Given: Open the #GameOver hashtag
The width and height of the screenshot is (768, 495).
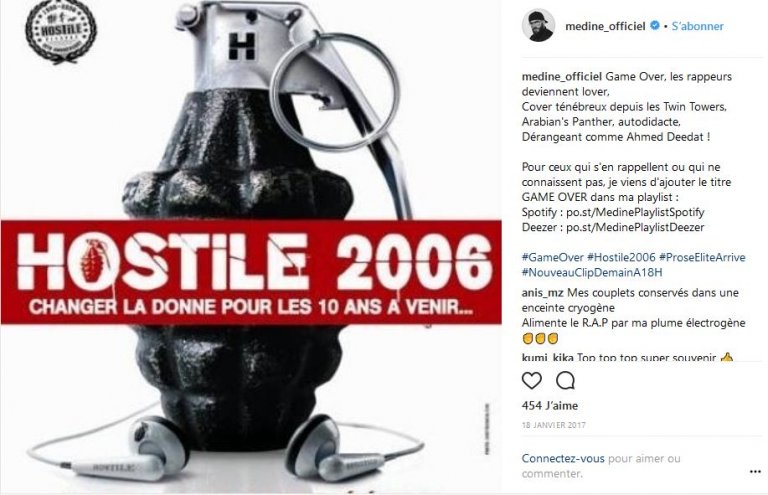Looking at the screenshot, I should click(552, 258).
